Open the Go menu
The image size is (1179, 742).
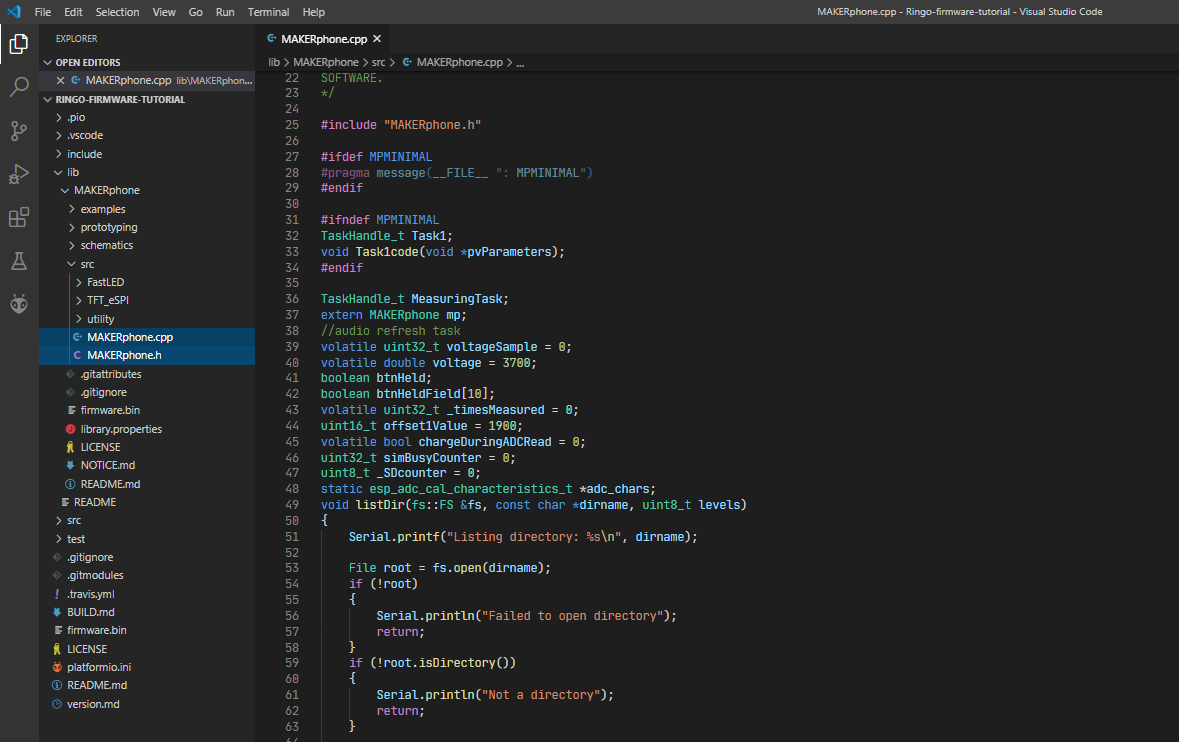[195, 12]
